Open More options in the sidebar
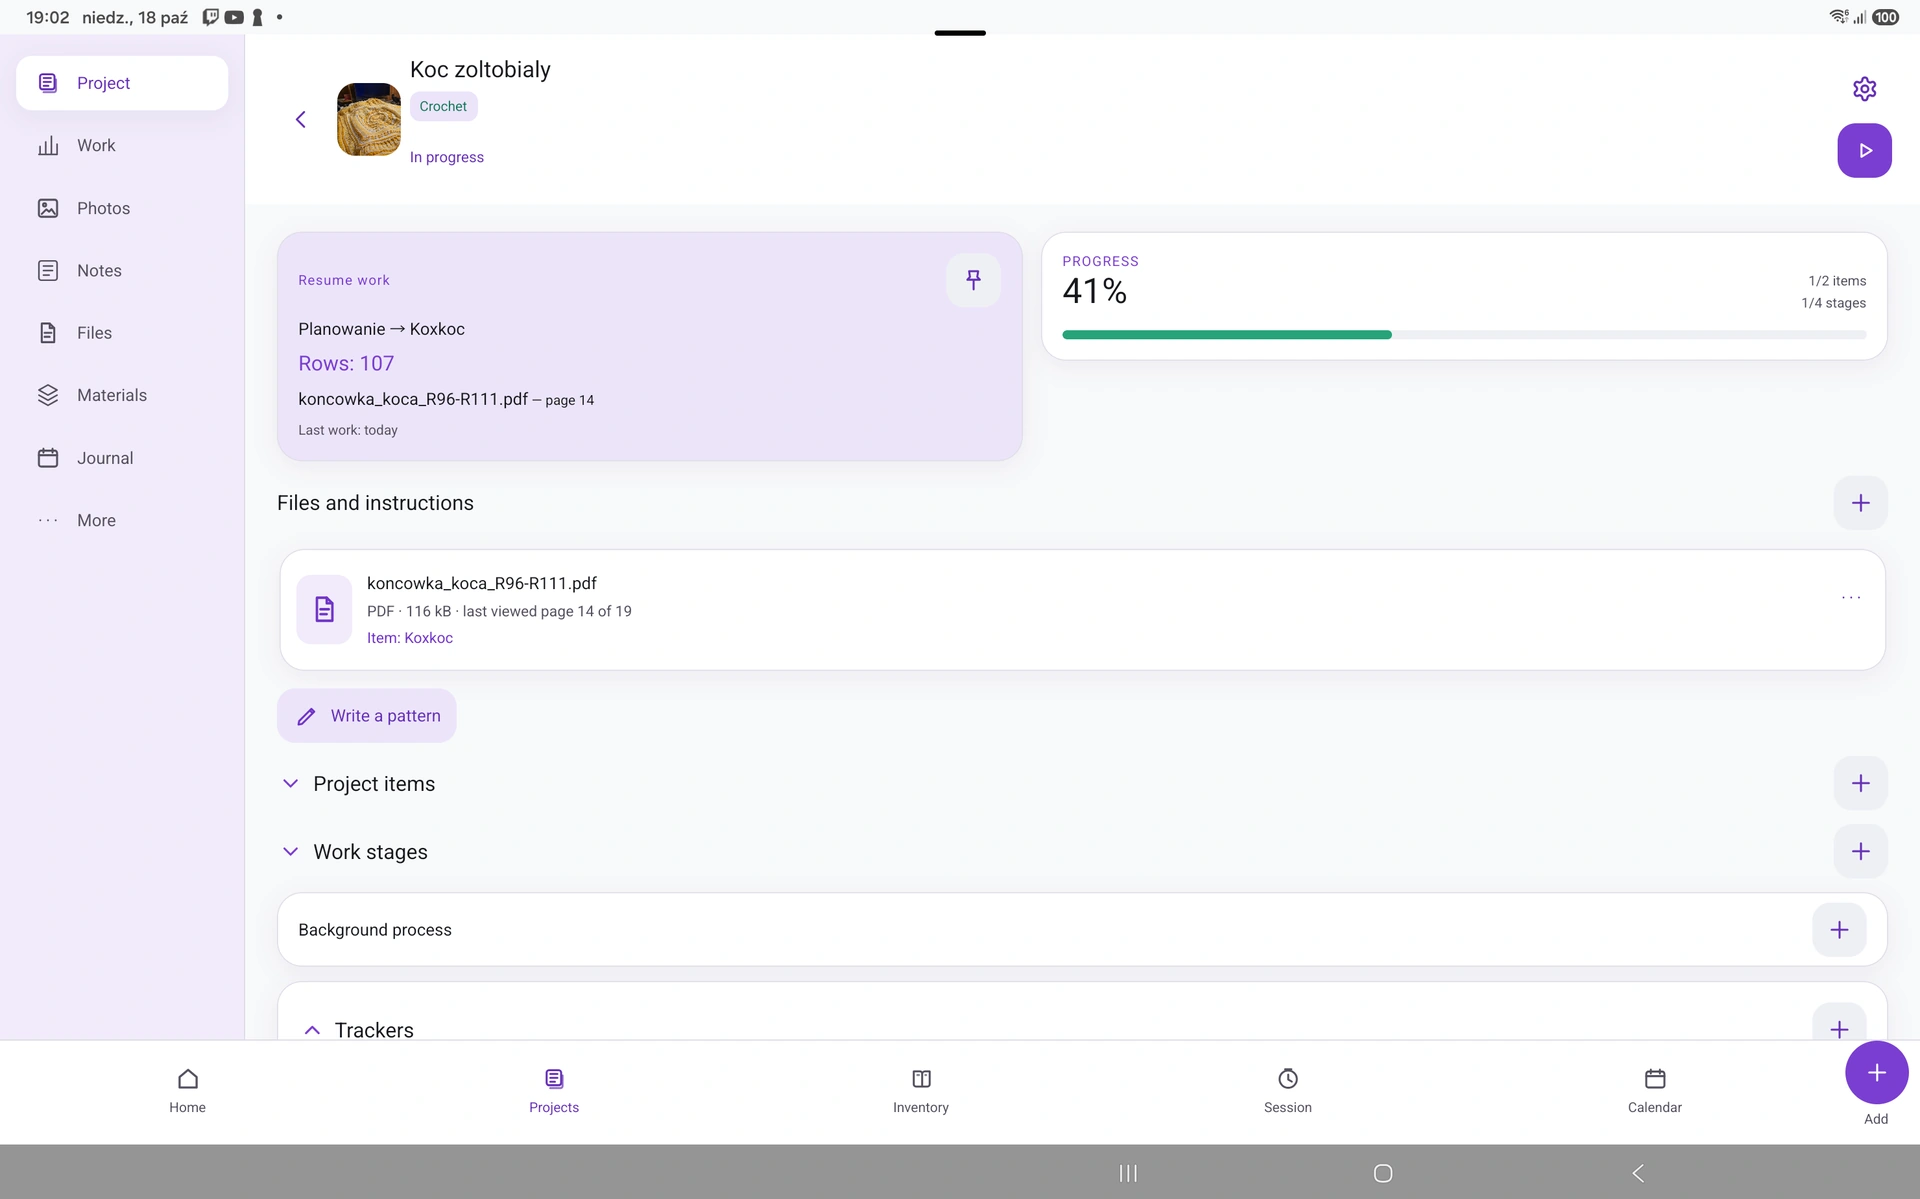 [122, 520]
